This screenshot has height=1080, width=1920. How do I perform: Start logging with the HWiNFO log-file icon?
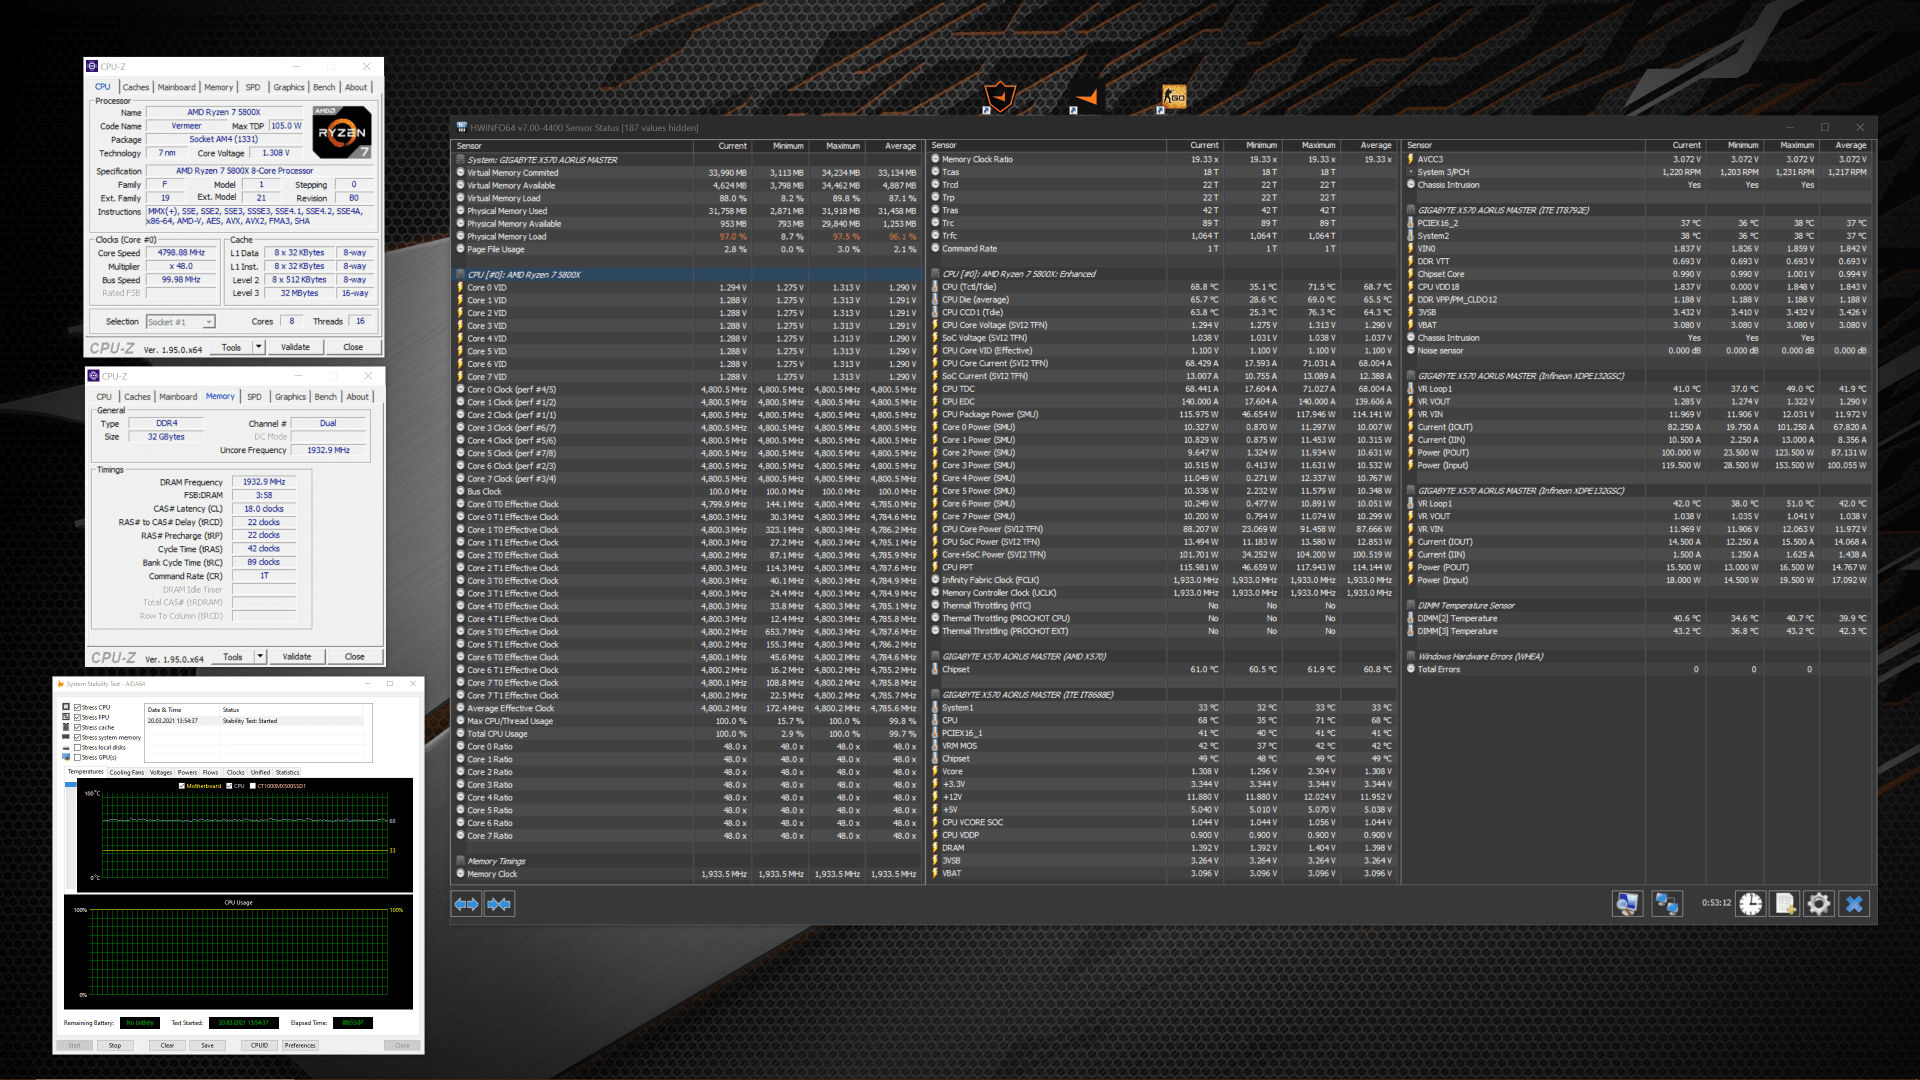(1785, 904)
